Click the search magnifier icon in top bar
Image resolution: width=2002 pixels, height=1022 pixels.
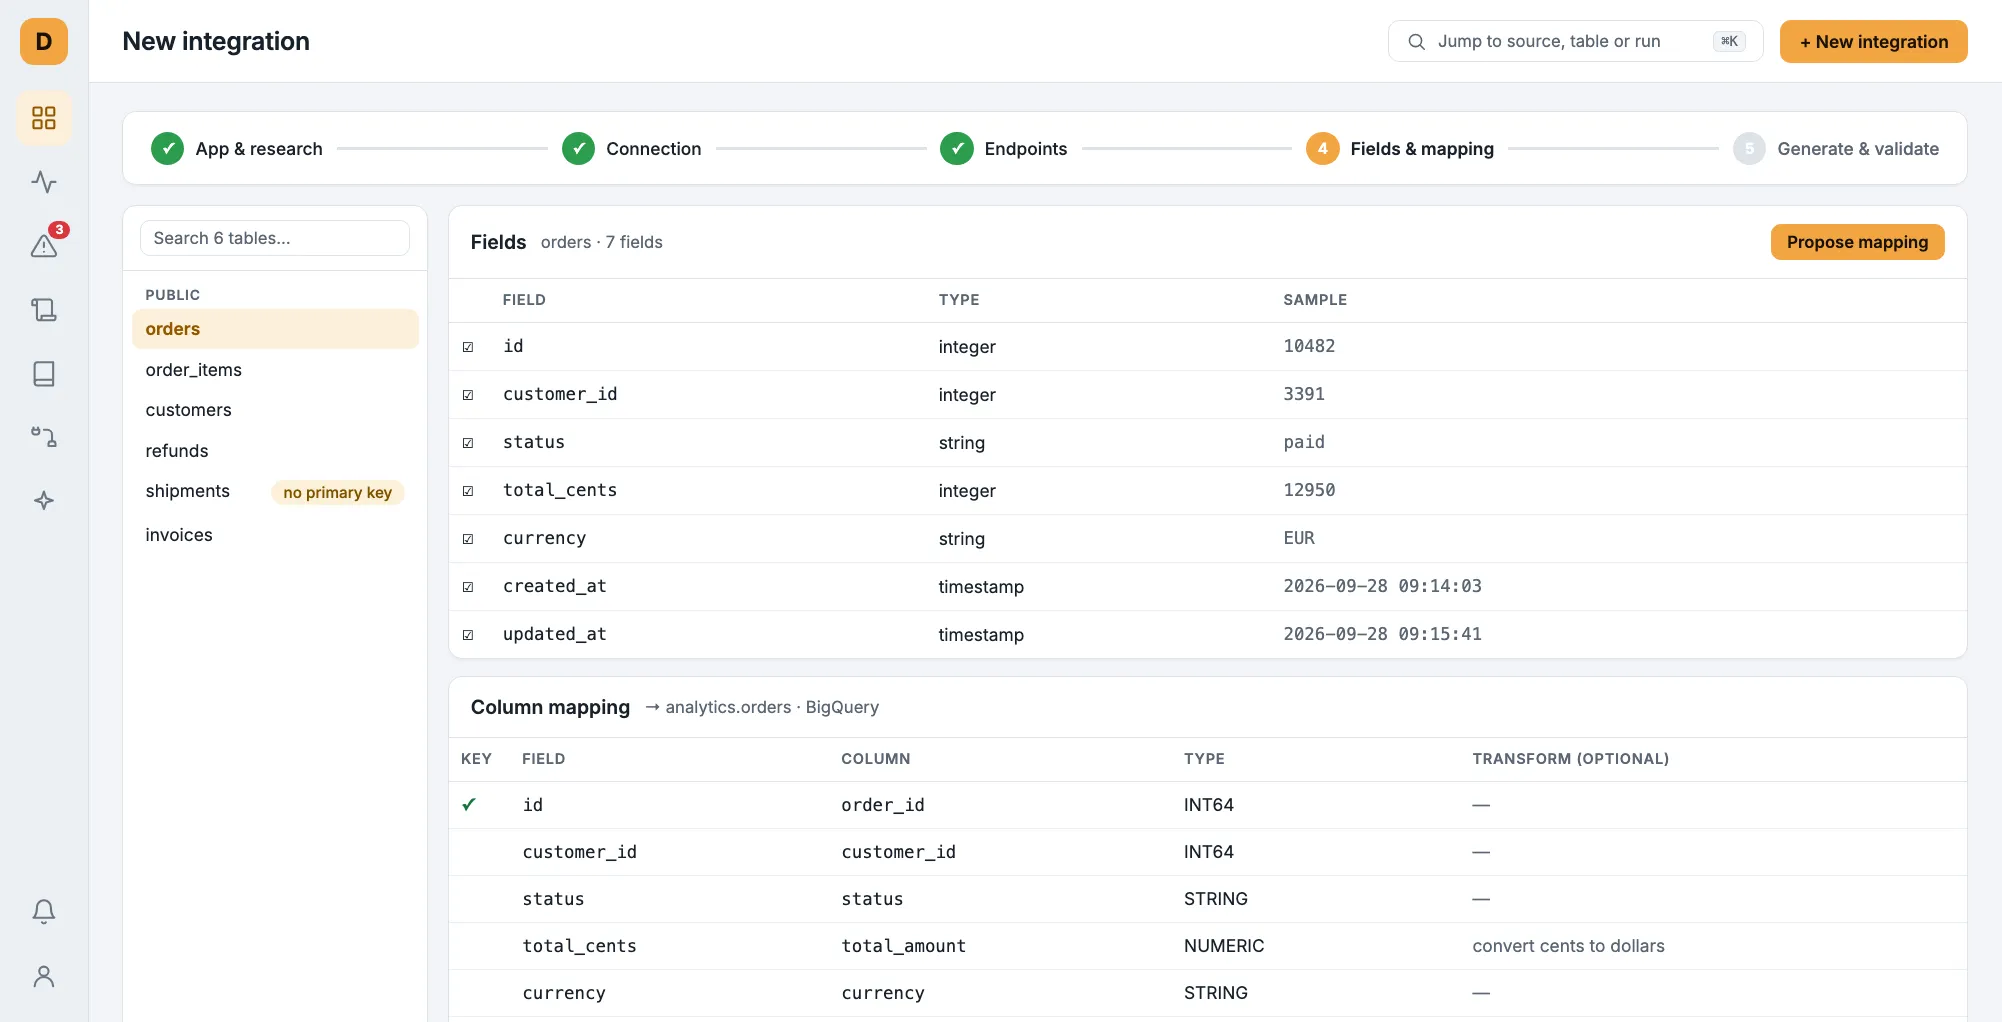coord(1416,42)
